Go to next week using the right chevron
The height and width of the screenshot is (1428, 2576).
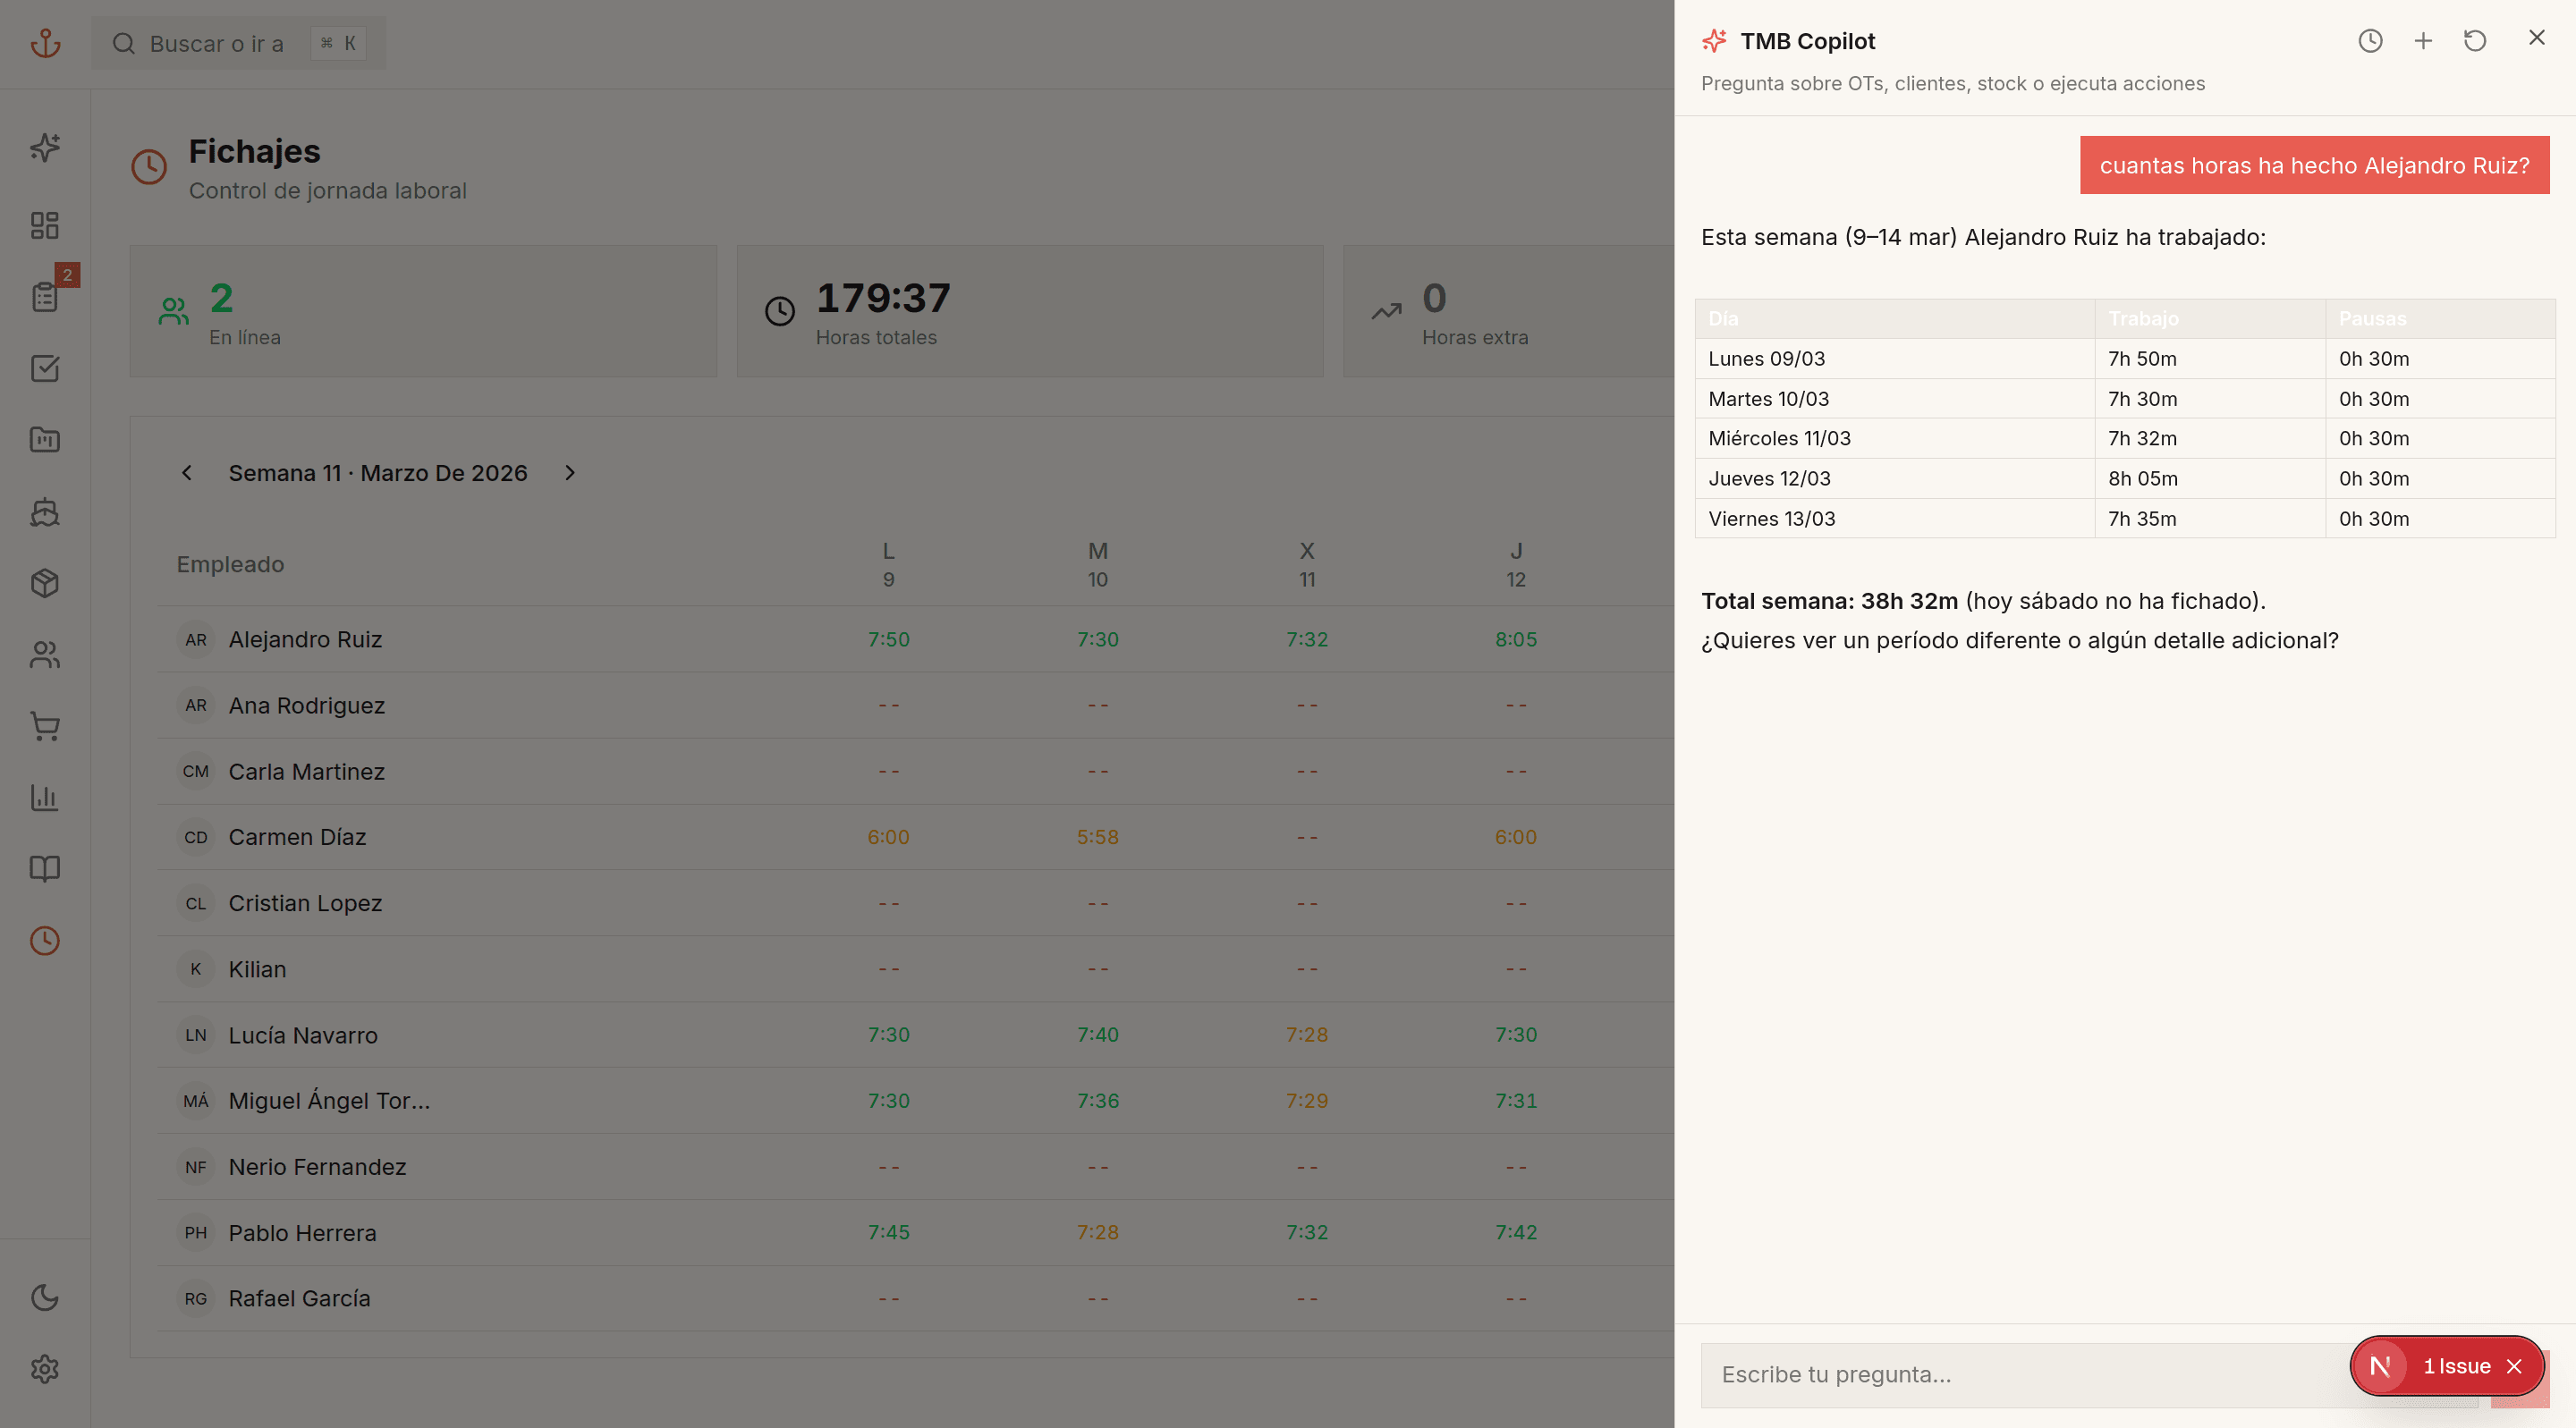point(570,473)
